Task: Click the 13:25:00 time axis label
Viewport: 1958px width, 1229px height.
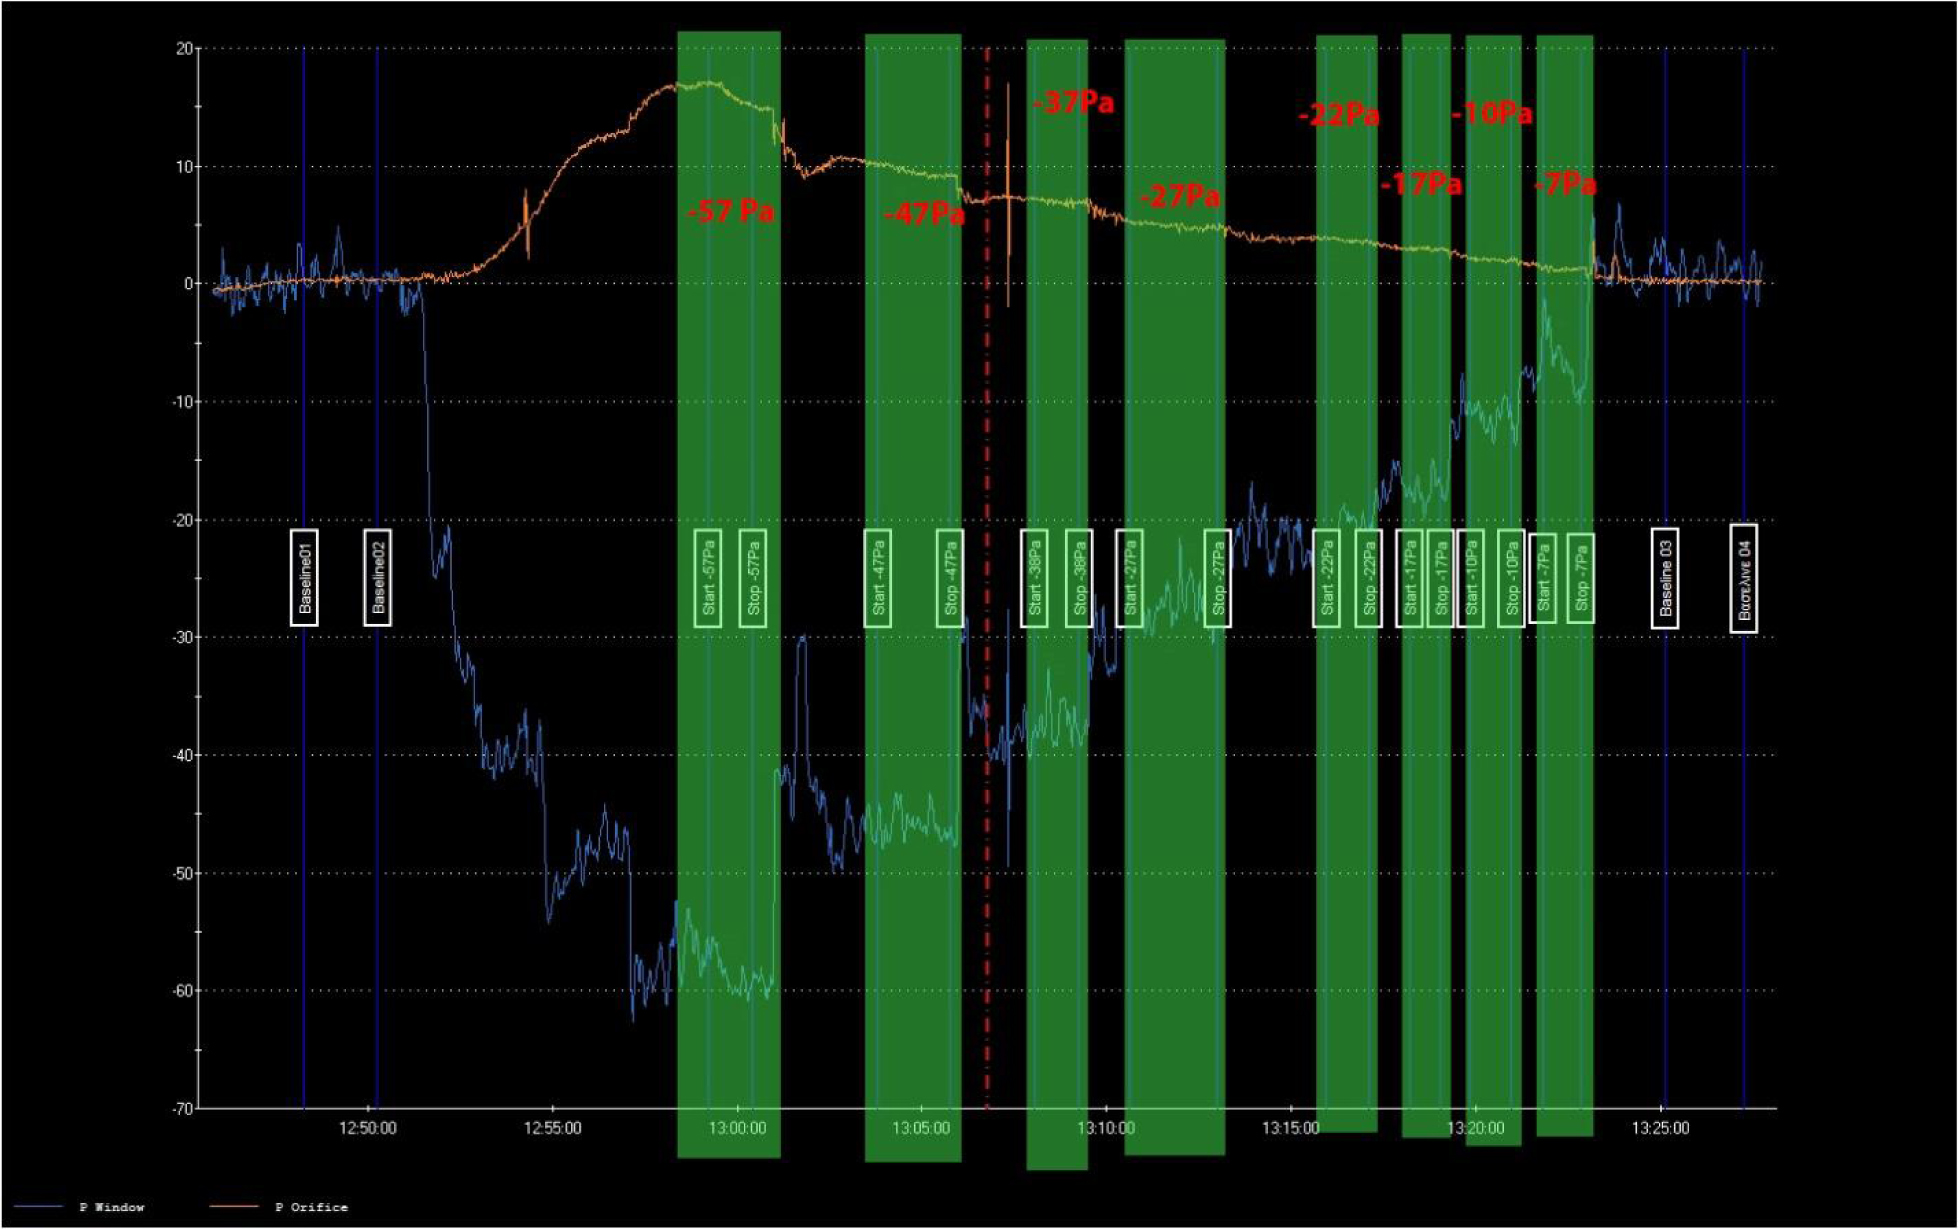Action: (1660, 1128)
